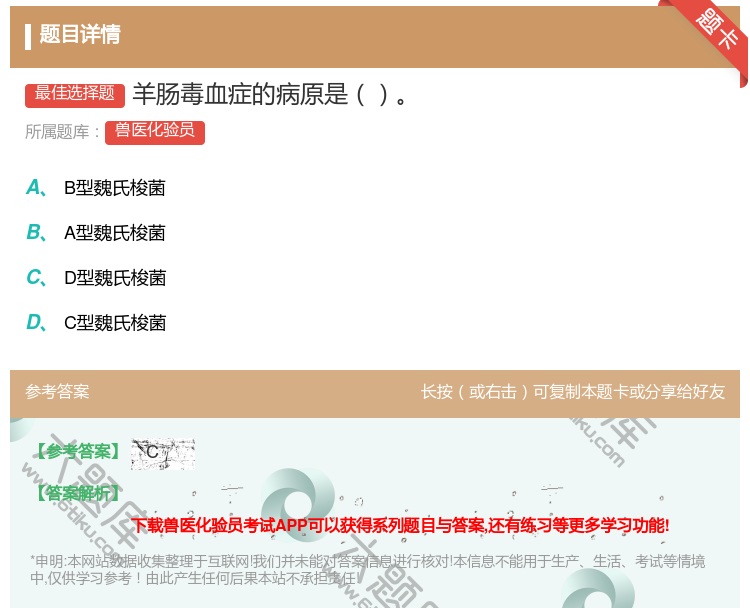Click the 题目详情 header title

[80, 34]
